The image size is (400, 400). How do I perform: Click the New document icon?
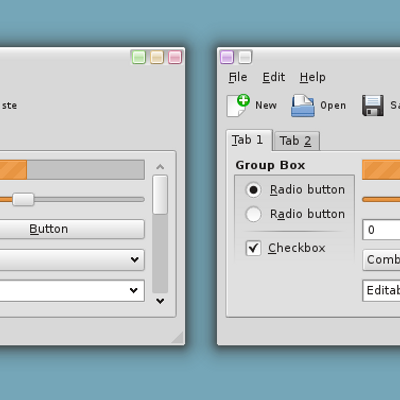click(x=238, y=105)
